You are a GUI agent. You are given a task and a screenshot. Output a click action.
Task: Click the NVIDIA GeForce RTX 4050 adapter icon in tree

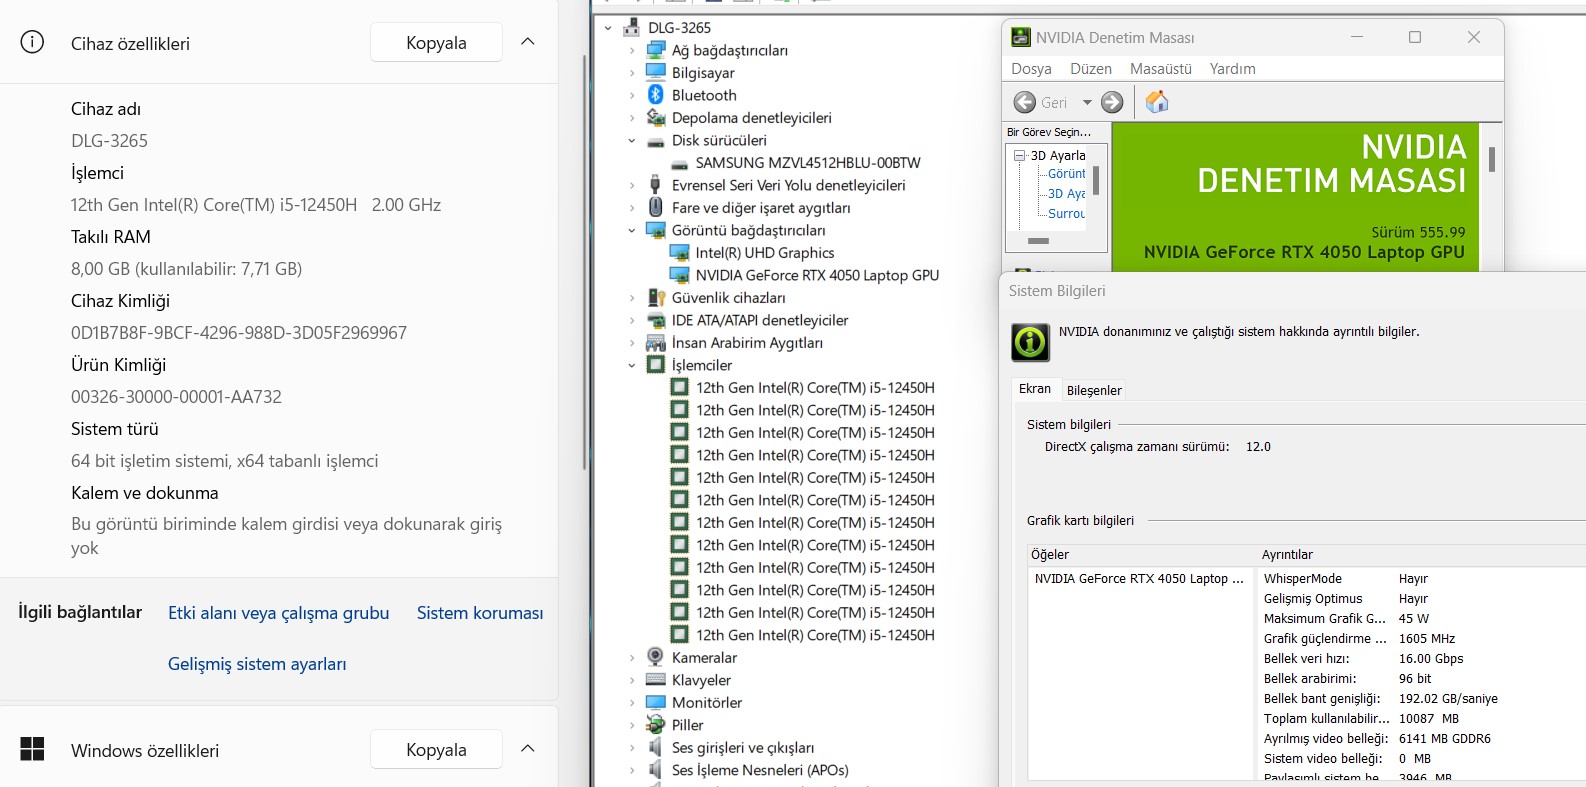pyautogui.click(x=680, y=275)
